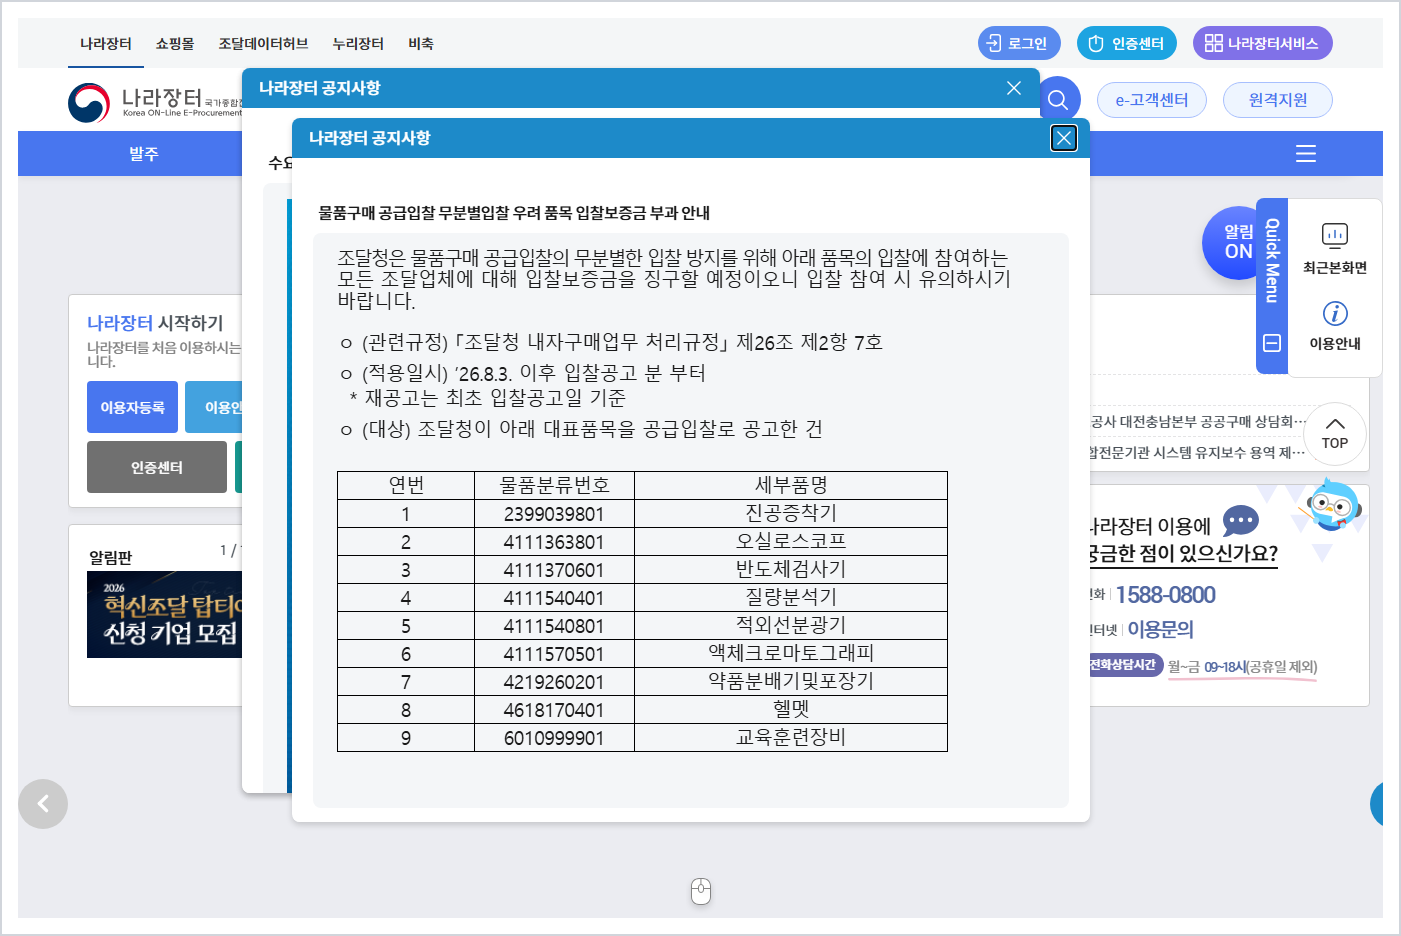
Task: Click table cell 진공증착기
Action: pyautogui.click(x=791, y=514)
